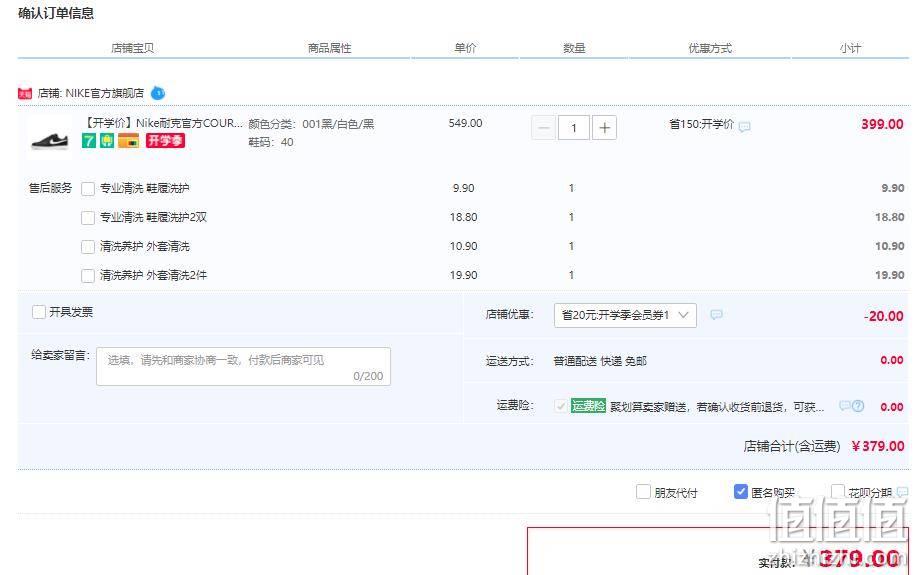Click the green 运费险 label badge
The width and height of the screenshot is (917, 575).
click(588, 405)
